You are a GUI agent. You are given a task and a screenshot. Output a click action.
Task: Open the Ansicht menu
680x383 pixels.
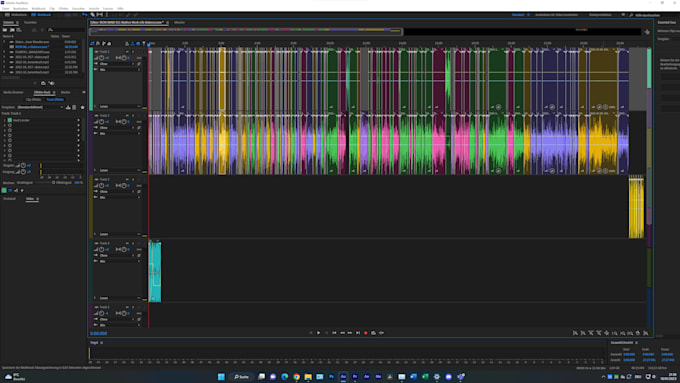[x=94, y=8]
